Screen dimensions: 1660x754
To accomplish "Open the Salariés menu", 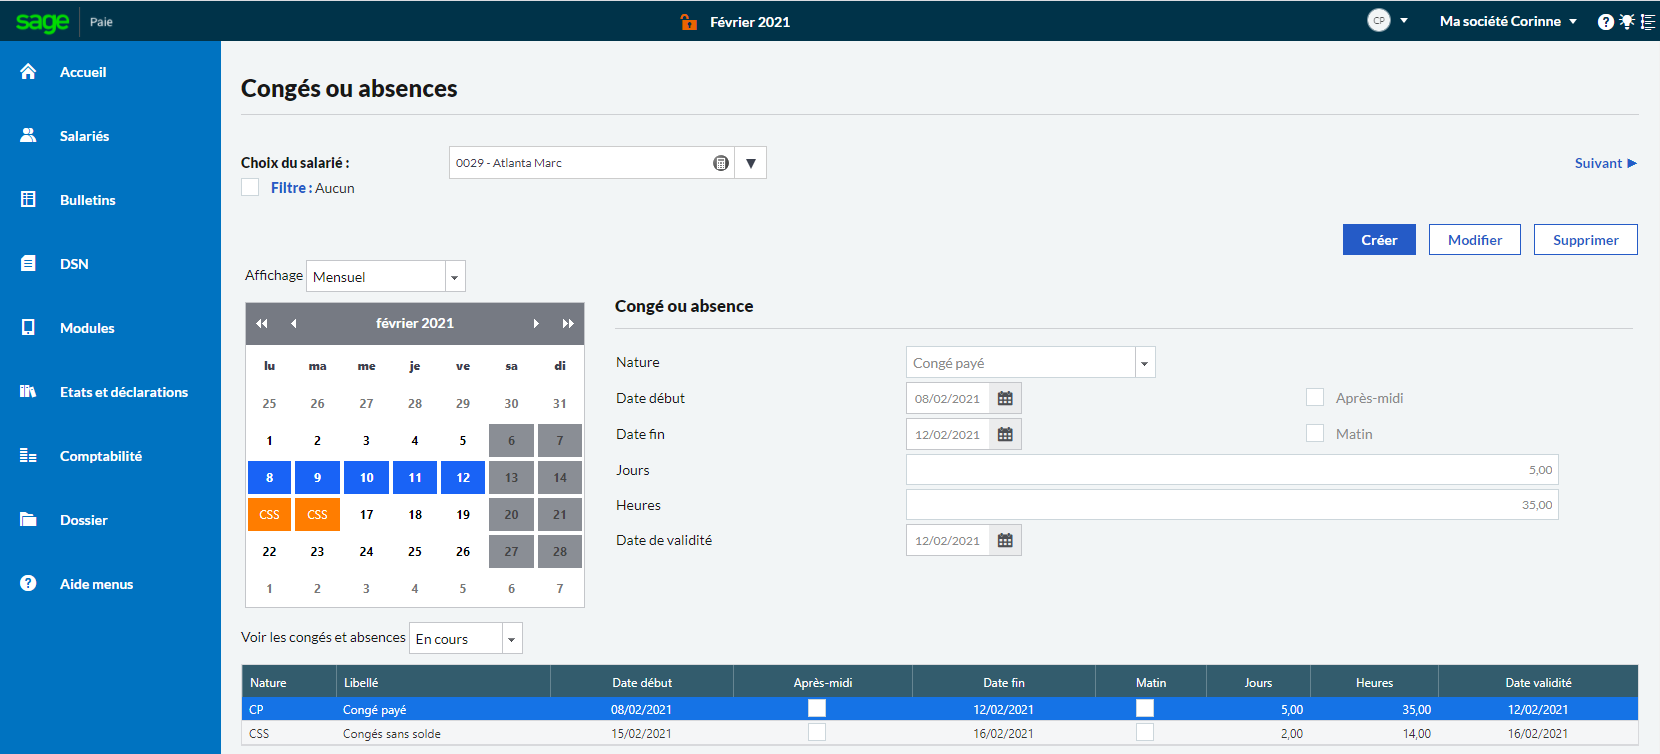I will click(x=84, y=136).
